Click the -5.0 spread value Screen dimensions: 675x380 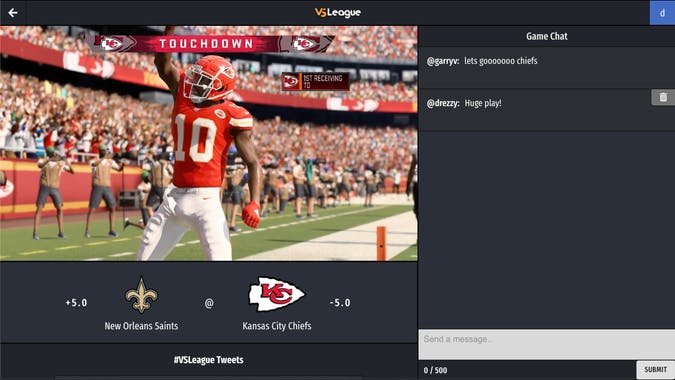pos(340,303)
